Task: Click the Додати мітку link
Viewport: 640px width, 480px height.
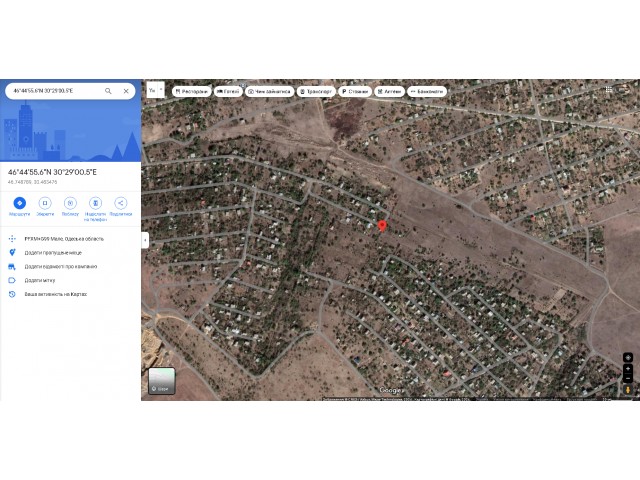Action: pyautogui.click(x=40, y=280)
